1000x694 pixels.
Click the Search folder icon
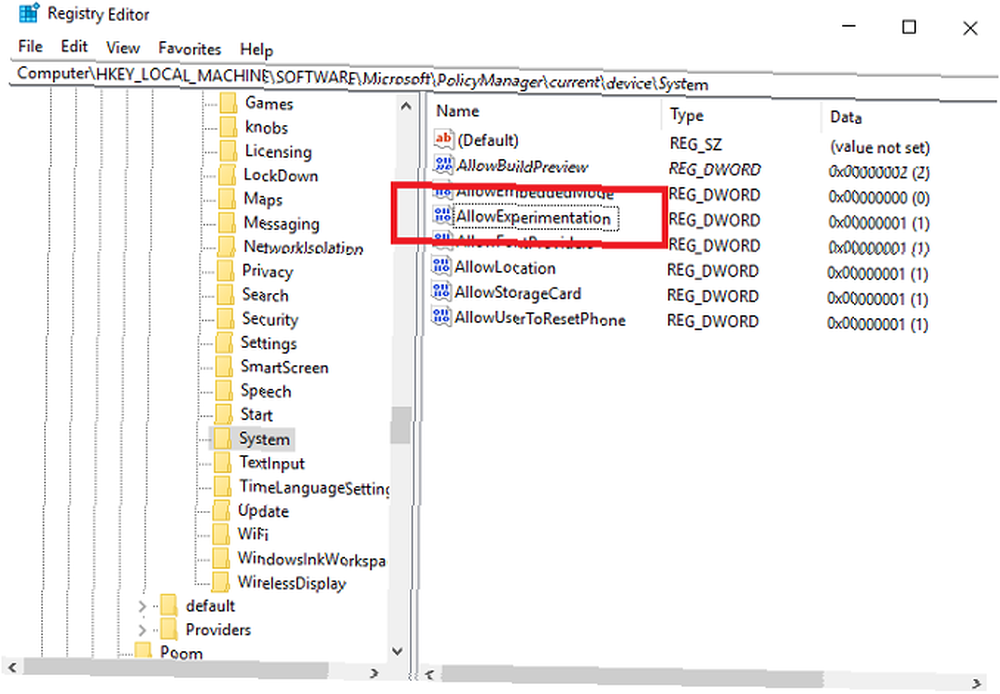(226, 295)
